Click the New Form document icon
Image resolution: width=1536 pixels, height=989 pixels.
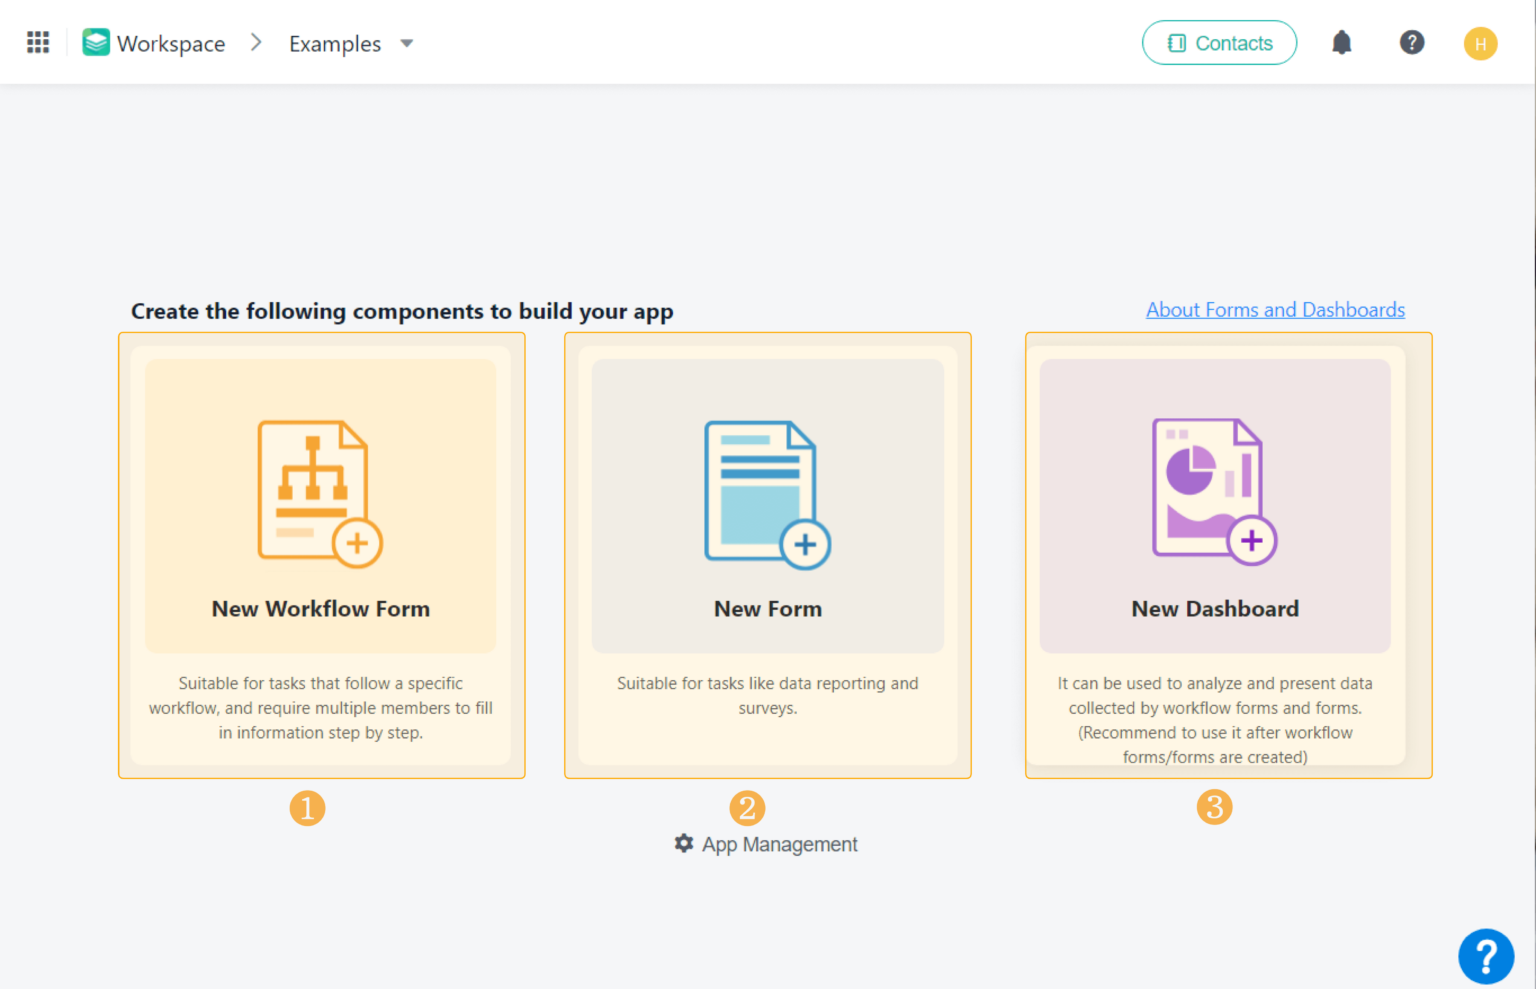click(767, 490)
